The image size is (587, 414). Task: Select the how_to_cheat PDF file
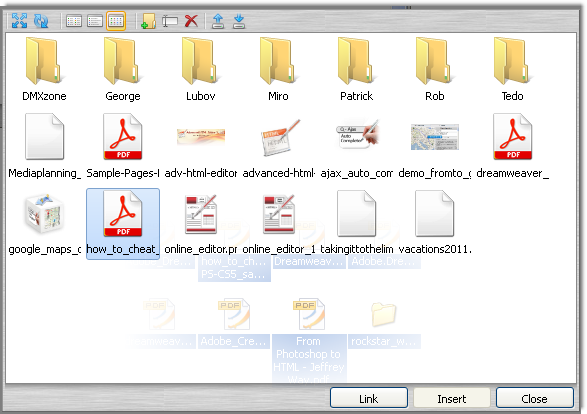(x=123, y=223)
